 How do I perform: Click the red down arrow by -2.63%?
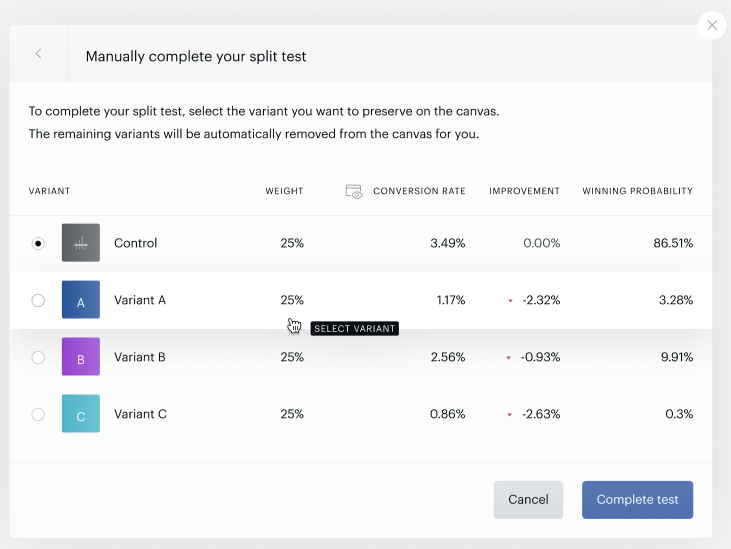[510, 415]
